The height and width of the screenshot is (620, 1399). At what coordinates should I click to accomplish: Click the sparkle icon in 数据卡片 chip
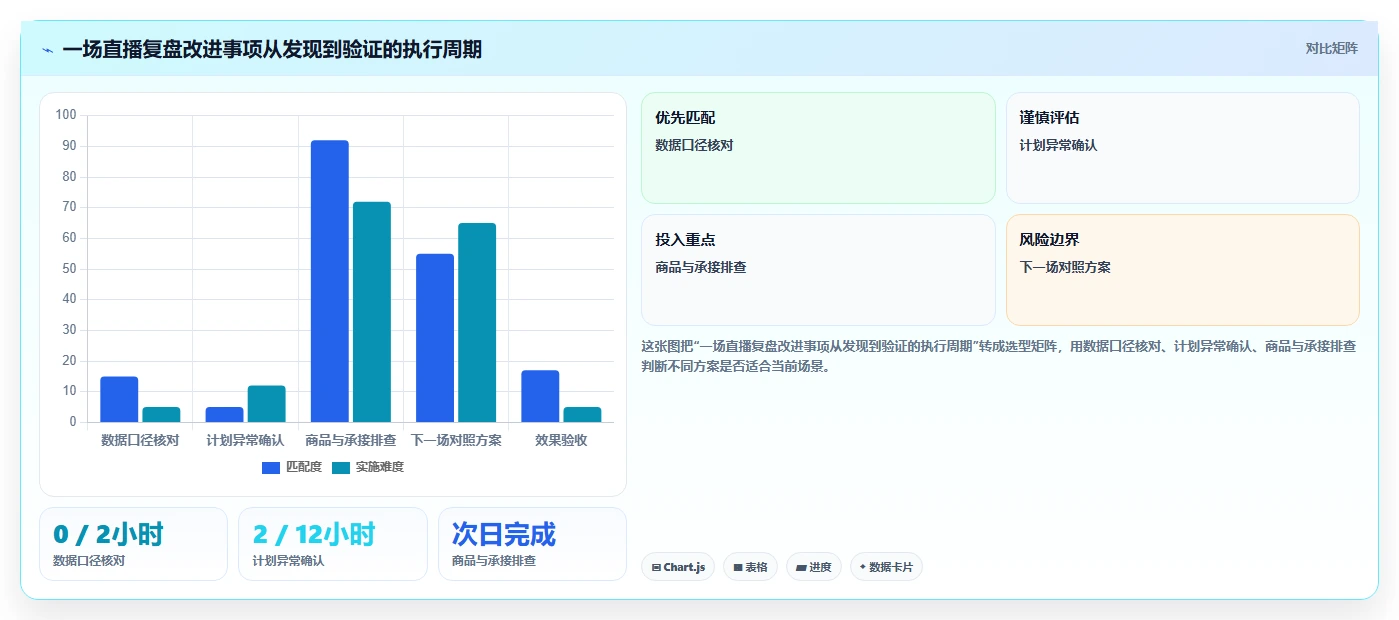pyautogui.click(x=862, y=567)
